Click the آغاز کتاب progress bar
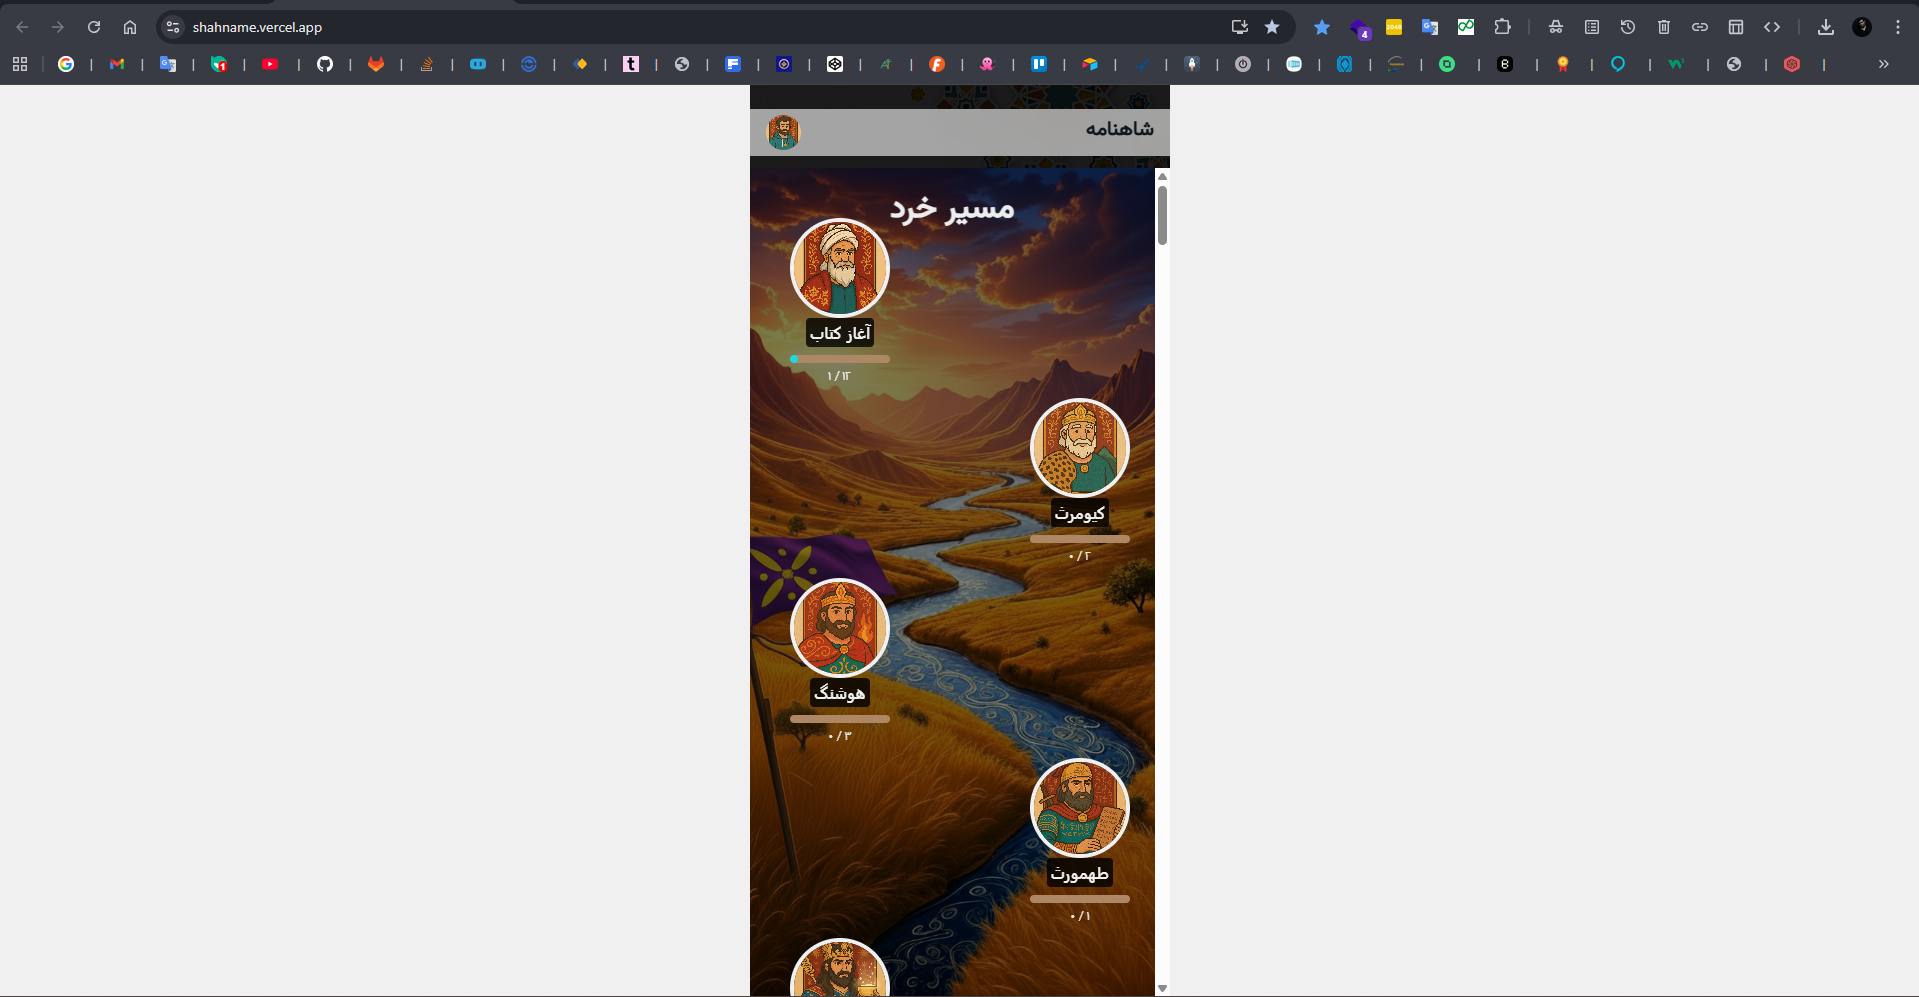 [x=839, y=359]
